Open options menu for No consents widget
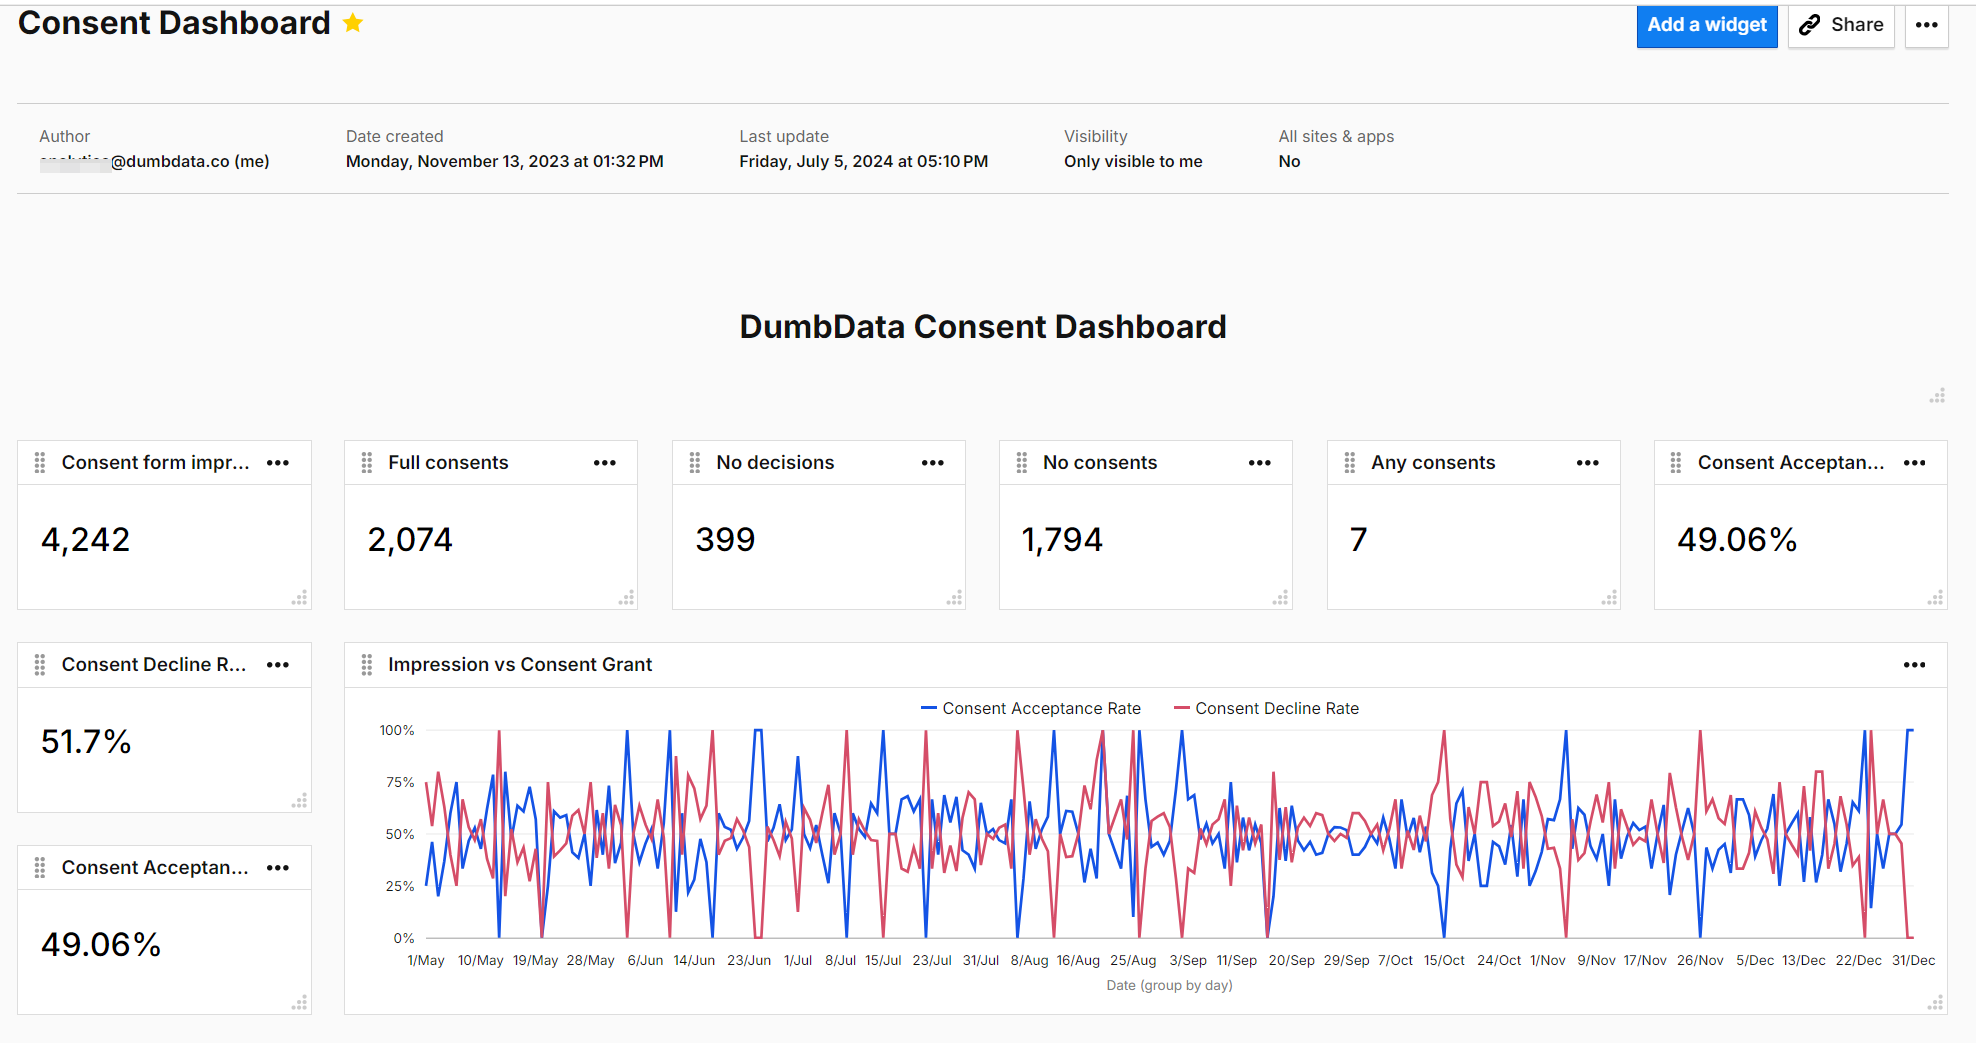 1259,462
